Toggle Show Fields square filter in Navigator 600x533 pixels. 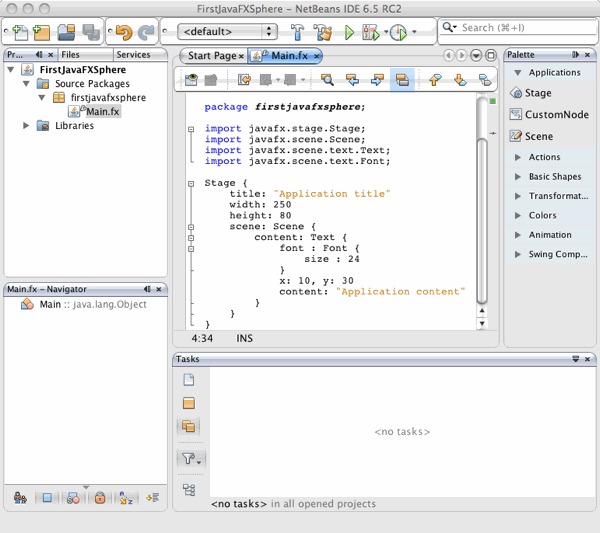[47, 498]
